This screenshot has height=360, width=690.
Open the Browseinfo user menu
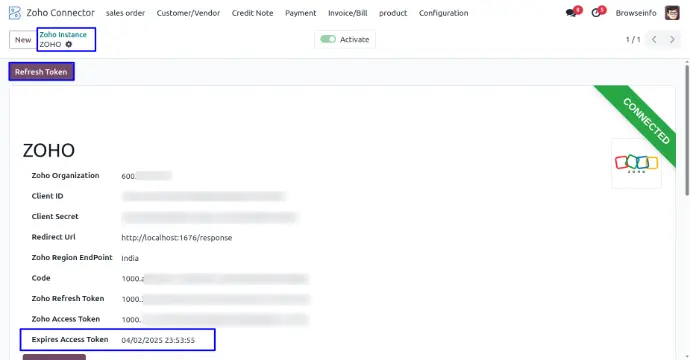(636, 13)
